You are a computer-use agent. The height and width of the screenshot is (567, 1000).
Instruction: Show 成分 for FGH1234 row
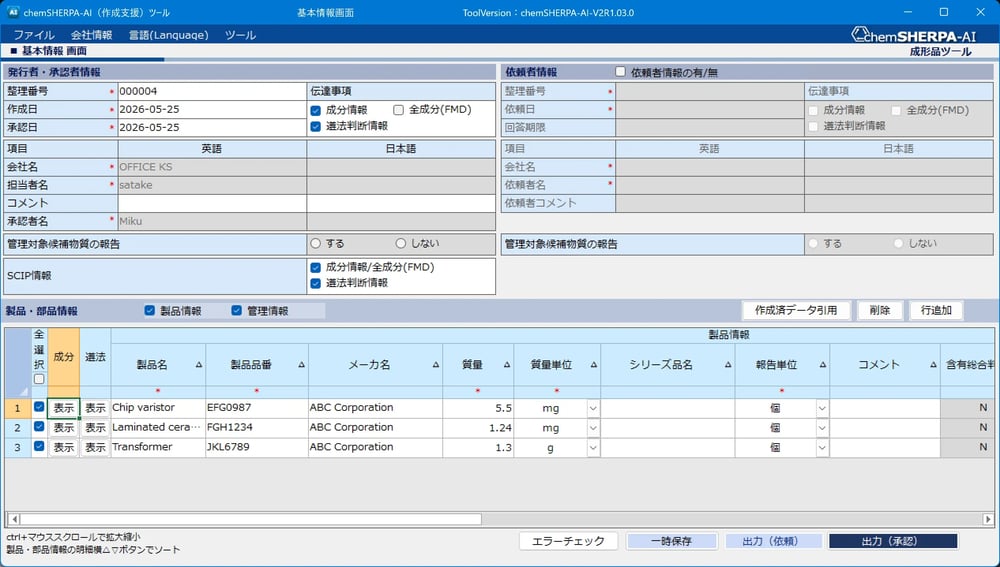click(x=64, y=428)
